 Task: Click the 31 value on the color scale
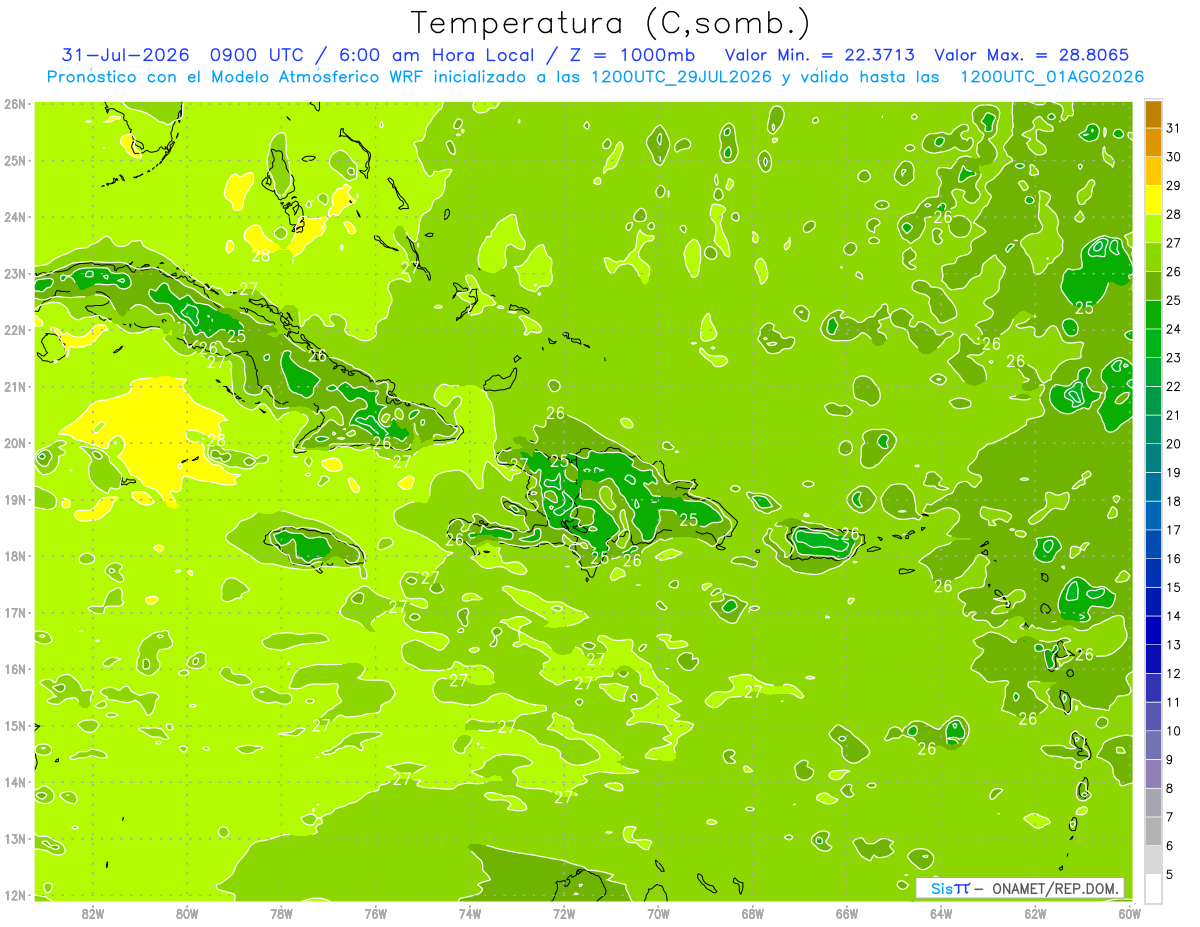pos(1174,128)
